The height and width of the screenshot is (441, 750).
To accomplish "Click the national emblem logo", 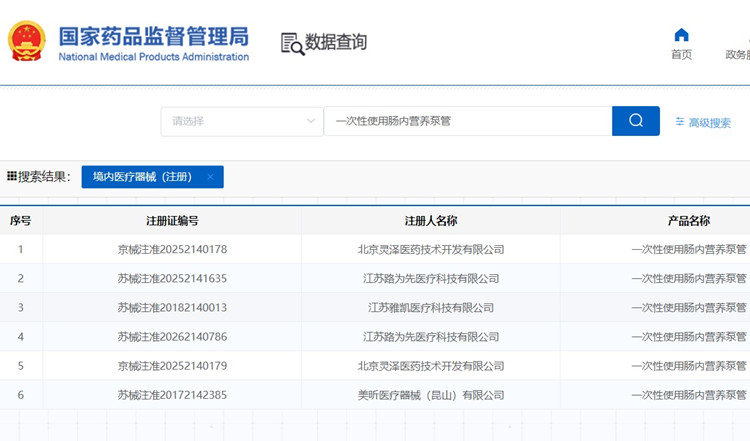I will (27, 41).
